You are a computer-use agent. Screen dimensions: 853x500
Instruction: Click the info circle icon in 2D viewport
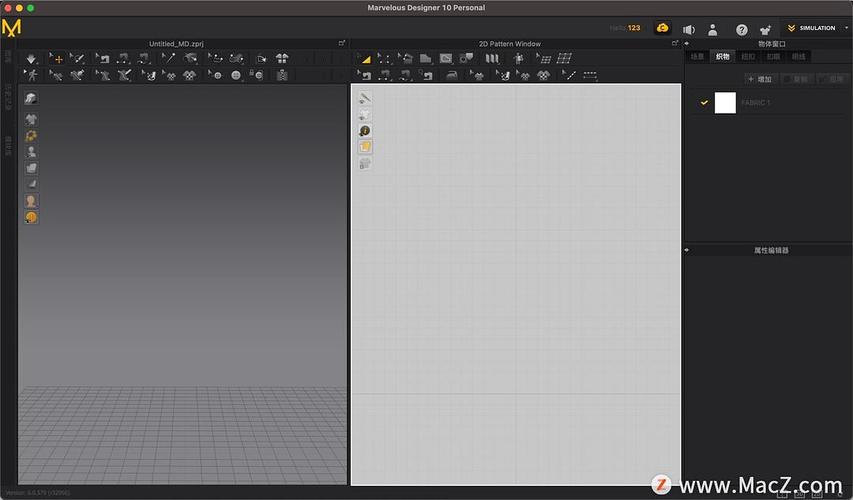click(x=364, y=131)
